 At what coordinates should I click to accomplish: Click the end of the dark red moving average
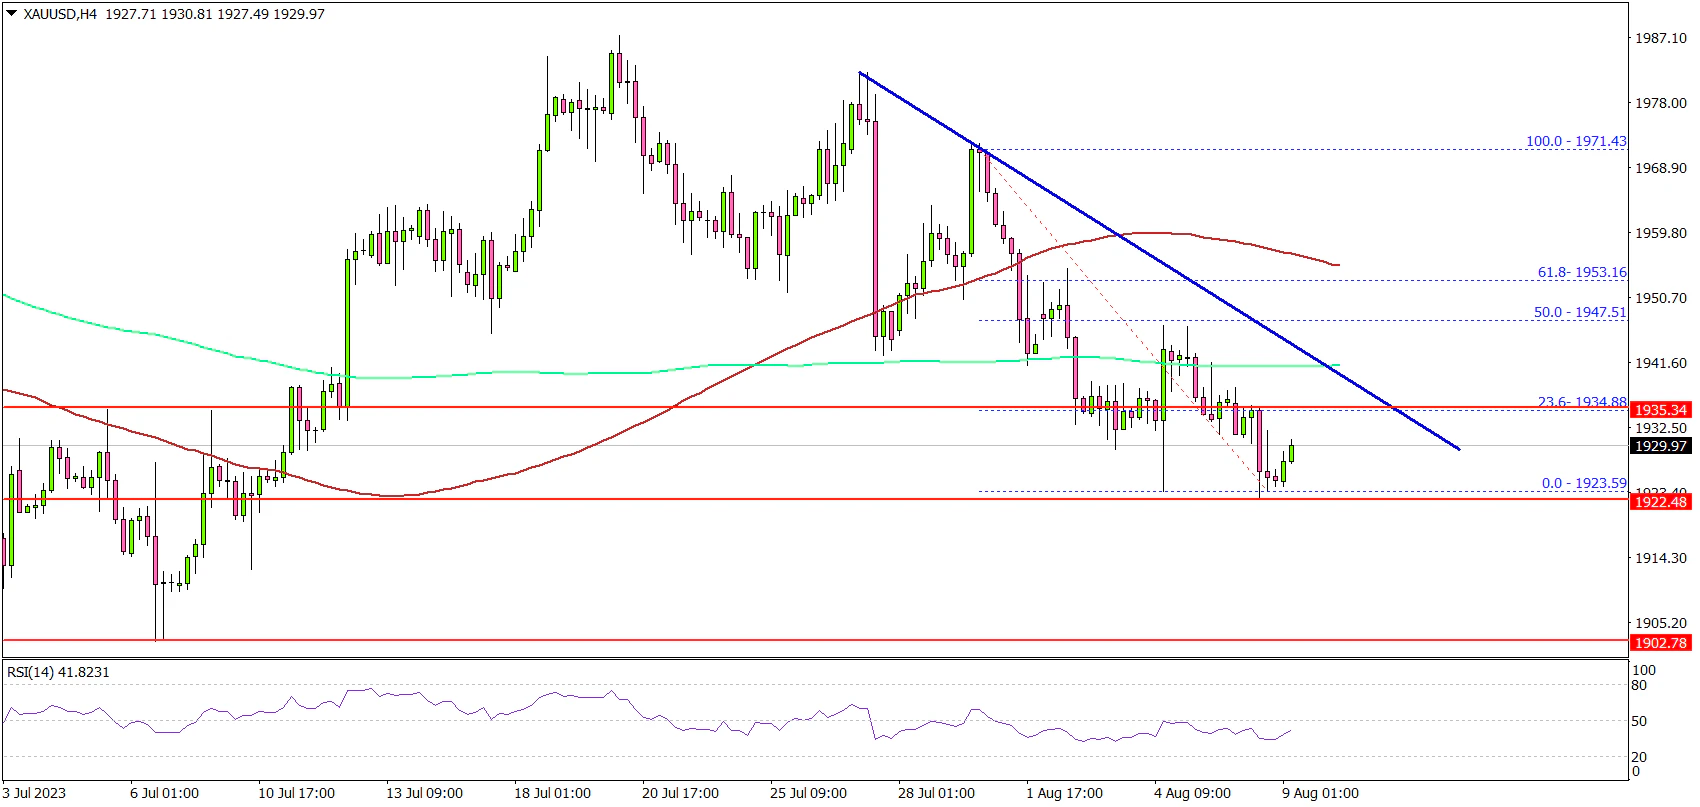tap(1338, 265)
